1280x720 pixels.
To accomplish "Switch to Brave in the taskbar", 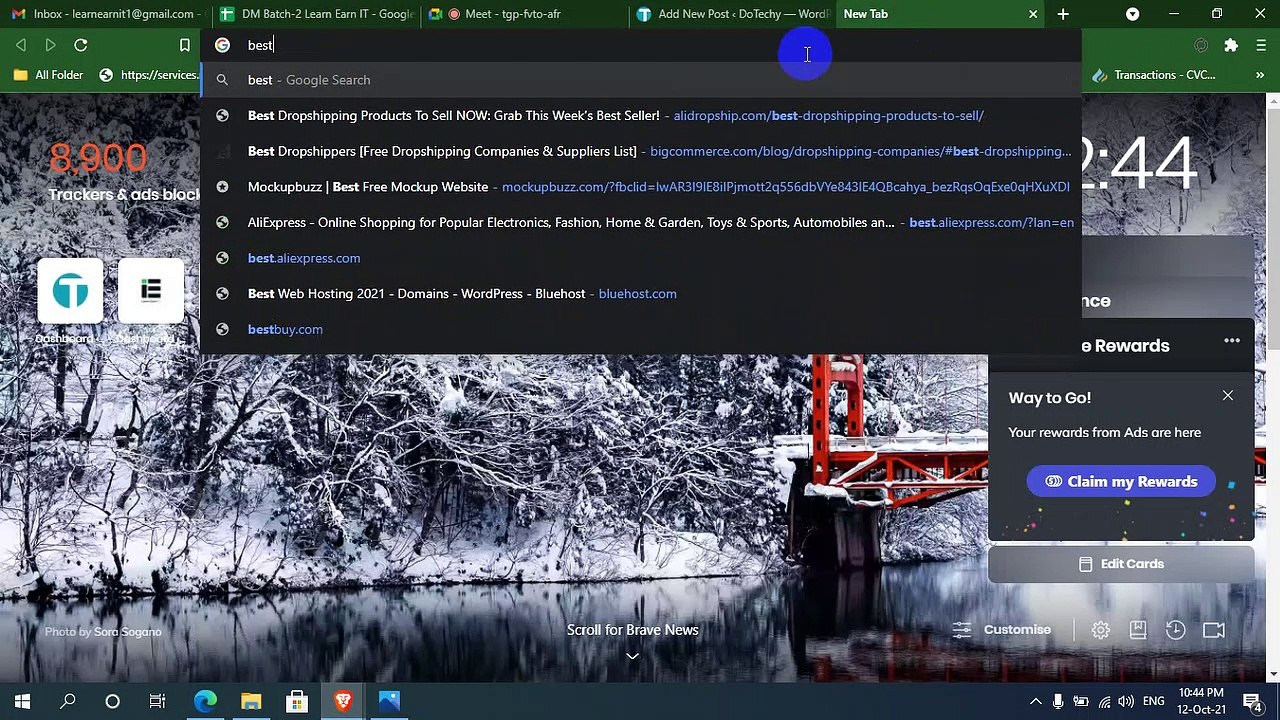I will coord(343,701).
